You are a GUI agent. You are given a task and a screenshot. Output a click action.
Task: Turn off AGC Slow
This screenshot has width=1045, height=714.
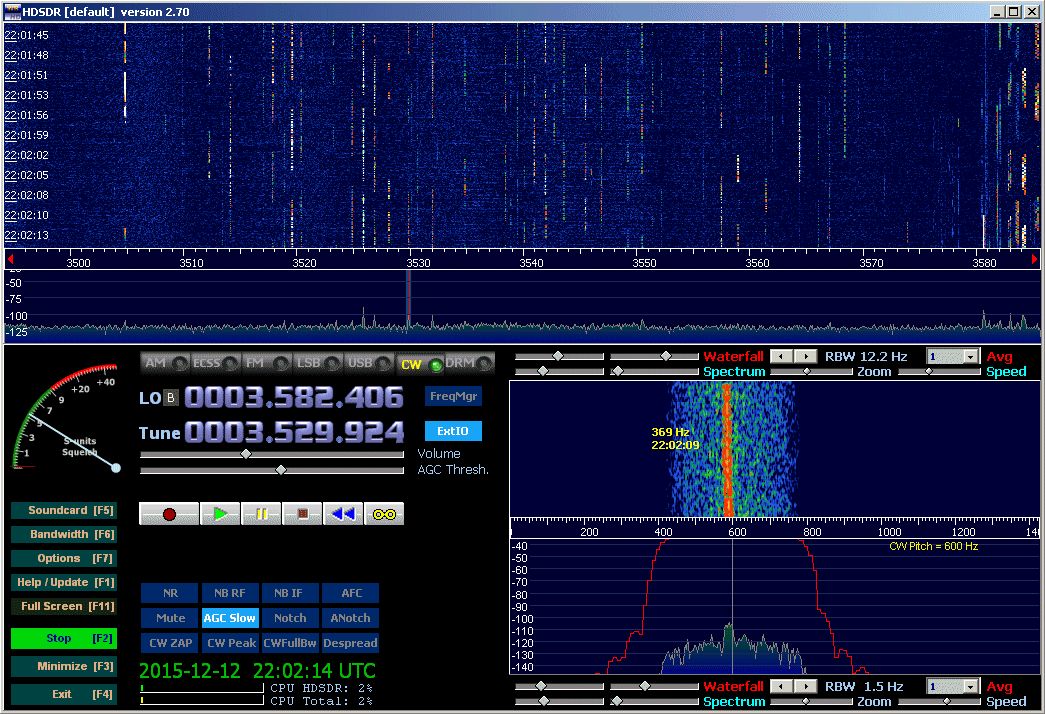point(230,618)
